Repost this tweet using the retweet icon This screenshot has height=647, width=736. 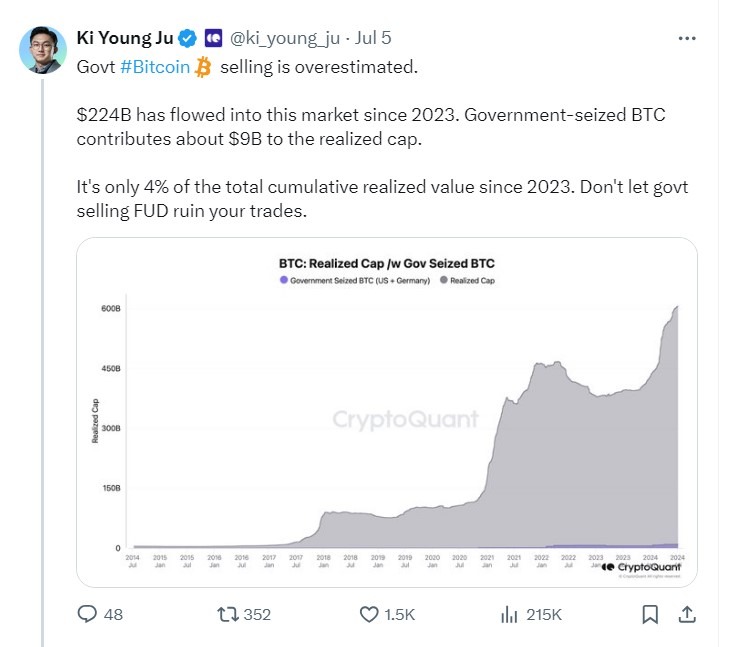tap(228, 614)
